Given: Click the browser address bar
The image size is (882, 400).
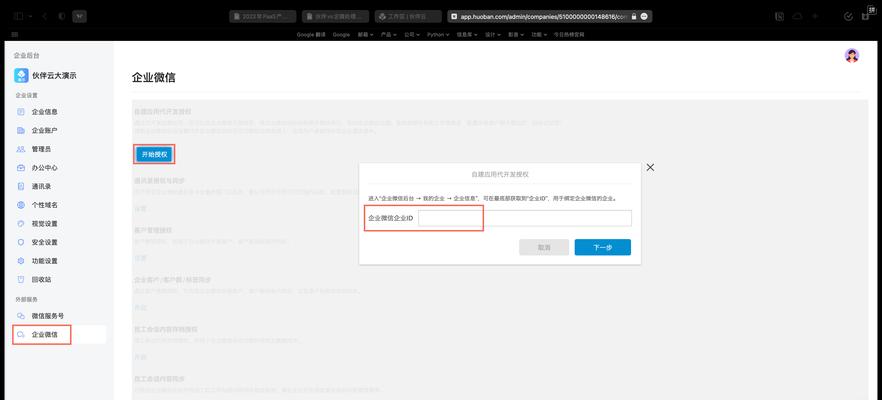Looking at the screenshot, I should 550,17.
